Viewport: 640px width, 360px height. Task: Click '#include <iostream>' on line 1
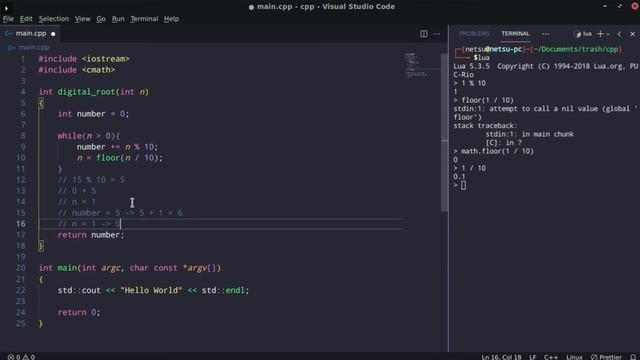(84, 59)
